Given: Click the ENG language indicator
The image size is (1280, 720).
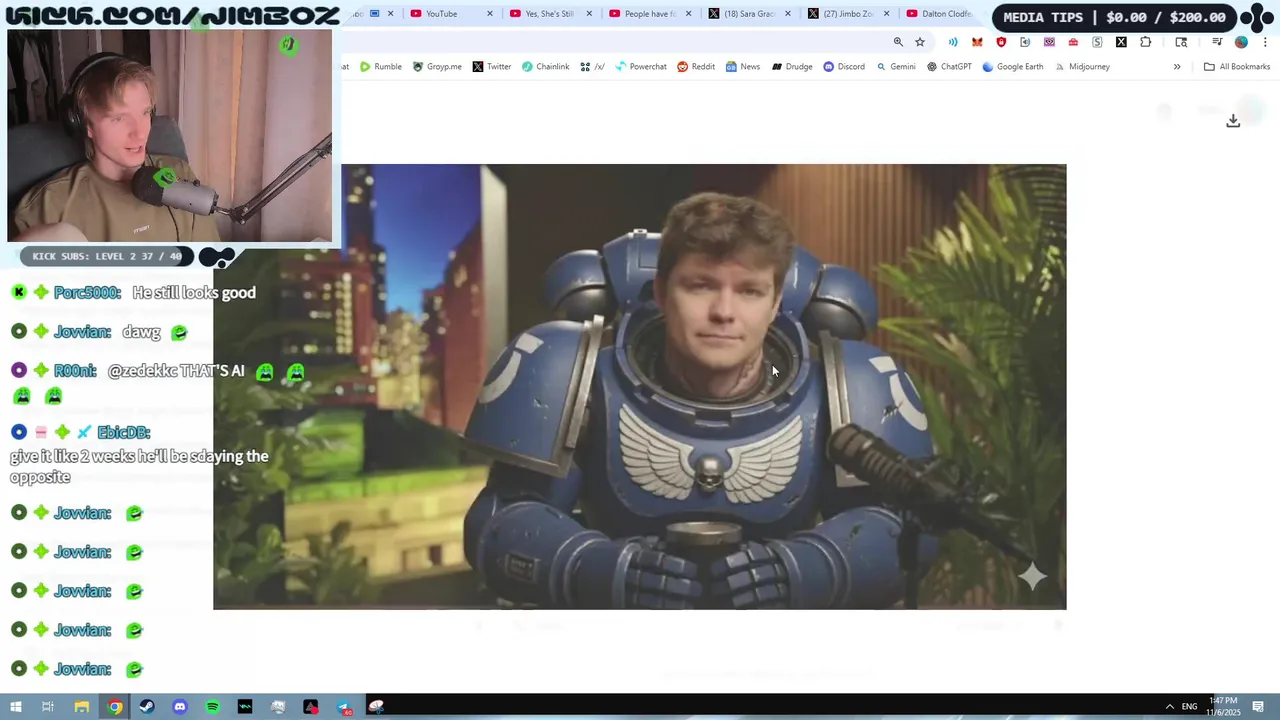Looking at the screenshot, I should (1189, 707).
